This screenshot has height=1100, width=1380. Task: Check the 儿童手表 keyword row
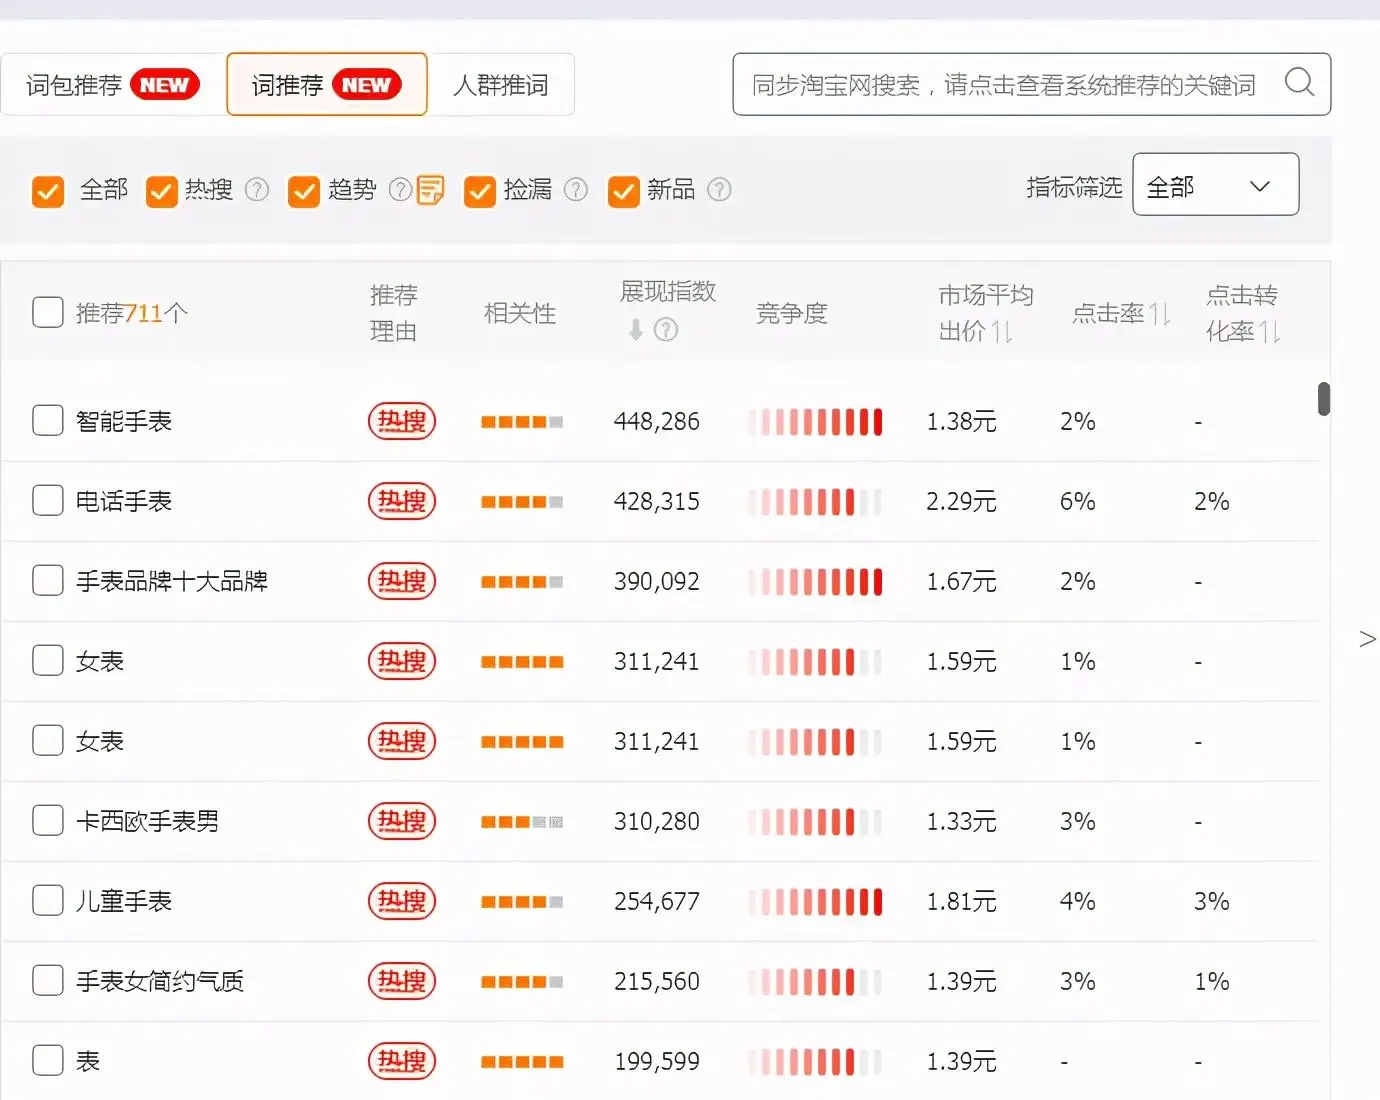48,900
